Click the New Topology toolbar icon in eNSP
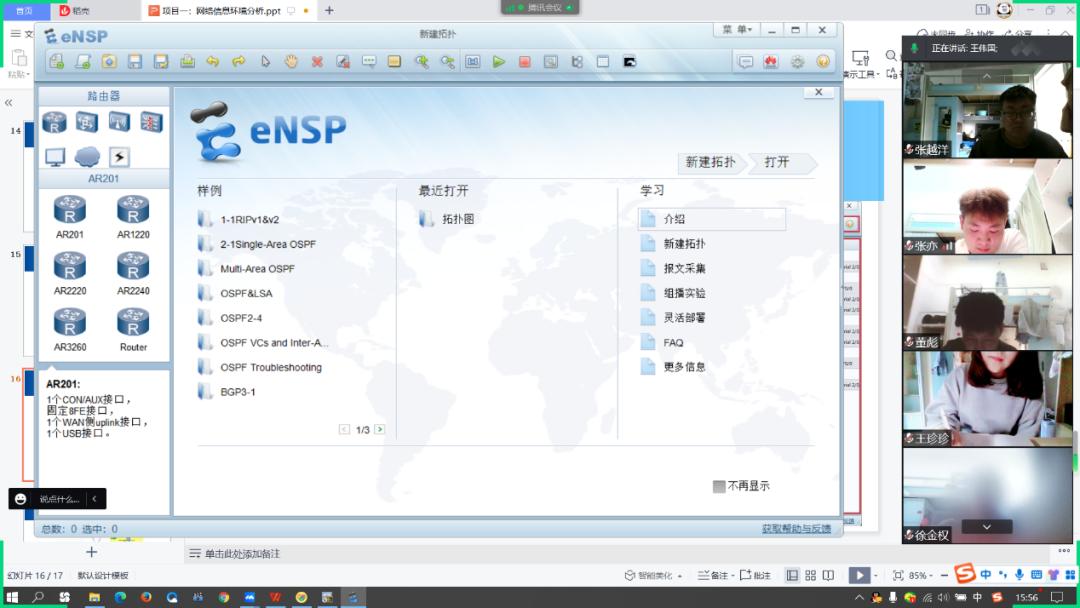The image size is (1080, 608). pyautogui.click(x=56, y=62)
